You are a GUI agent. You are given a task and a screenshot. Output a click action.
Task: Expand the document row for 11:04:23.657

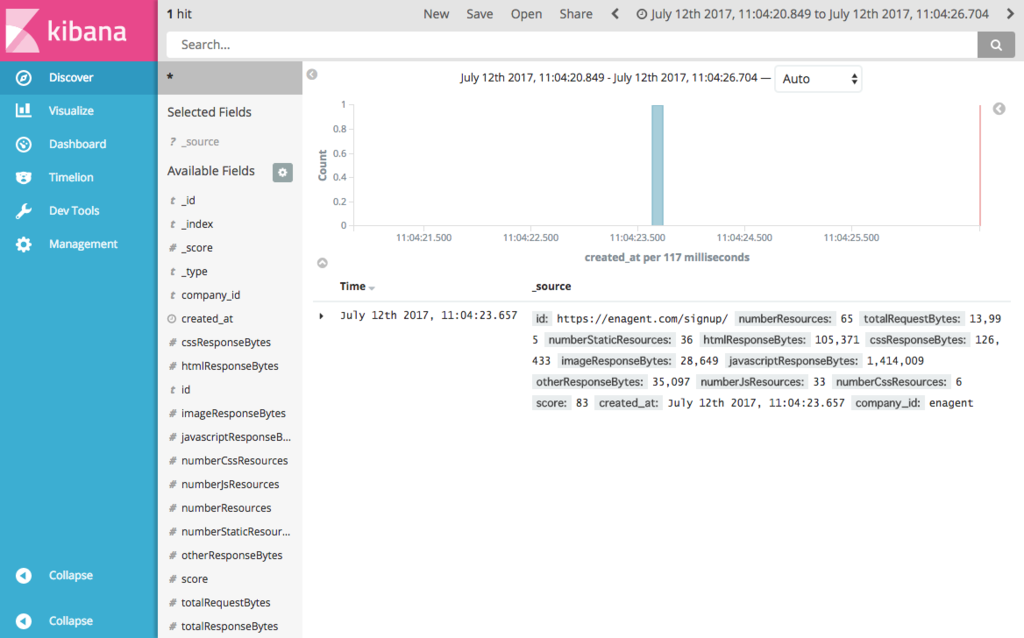point(321,316)
